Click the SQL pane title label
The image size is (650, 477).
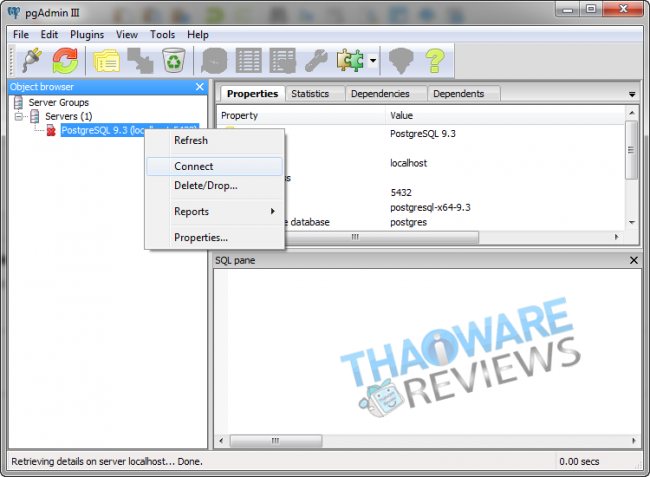pos(235,260)
